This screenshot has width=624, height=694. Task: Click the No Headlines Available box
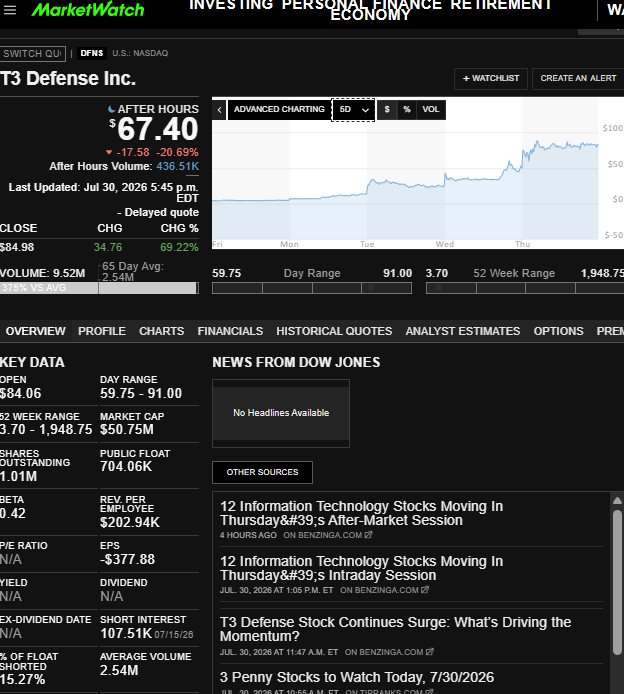pos(281,413)
